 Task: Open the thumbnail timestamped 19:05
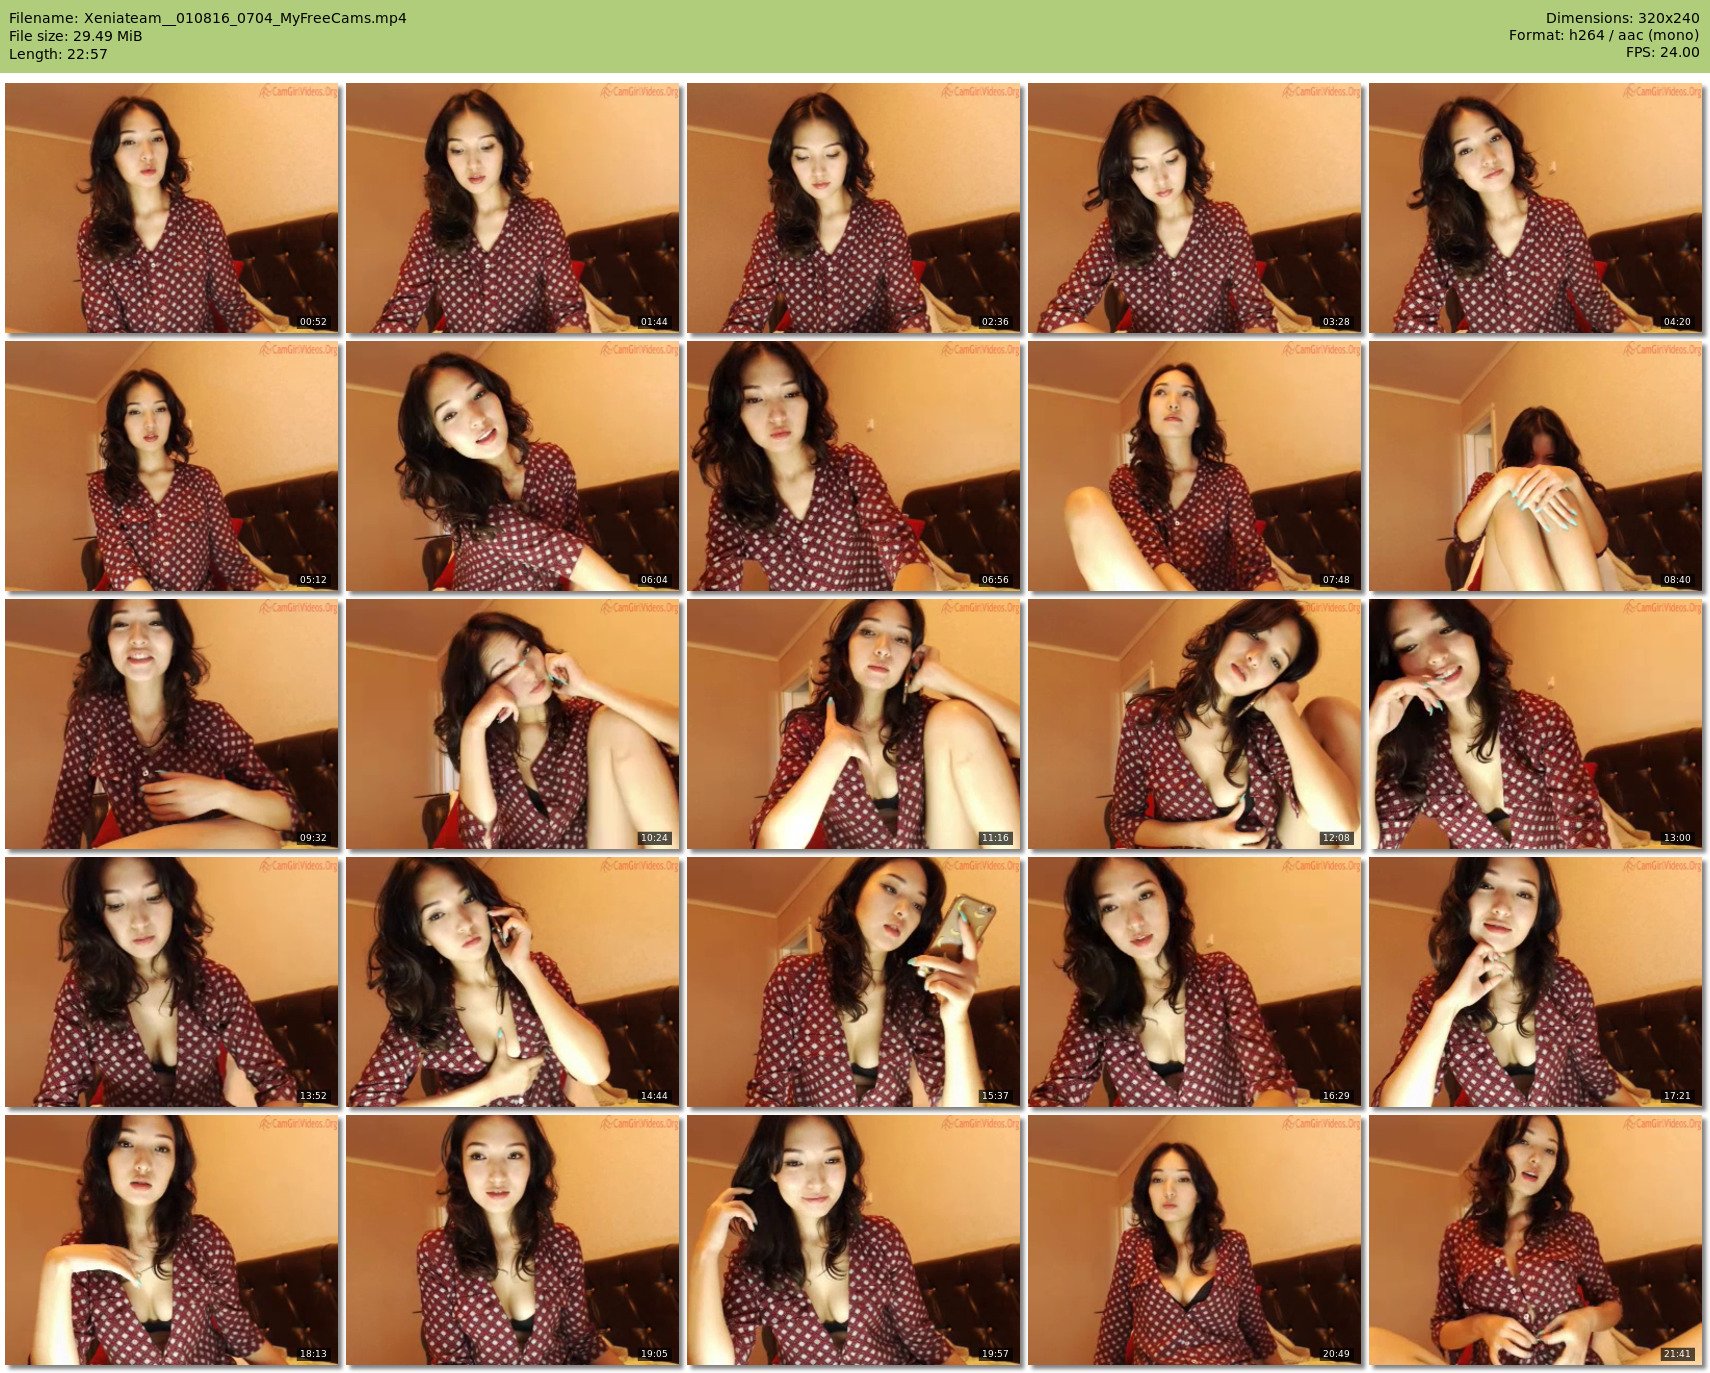click(x=513, y=1240)
